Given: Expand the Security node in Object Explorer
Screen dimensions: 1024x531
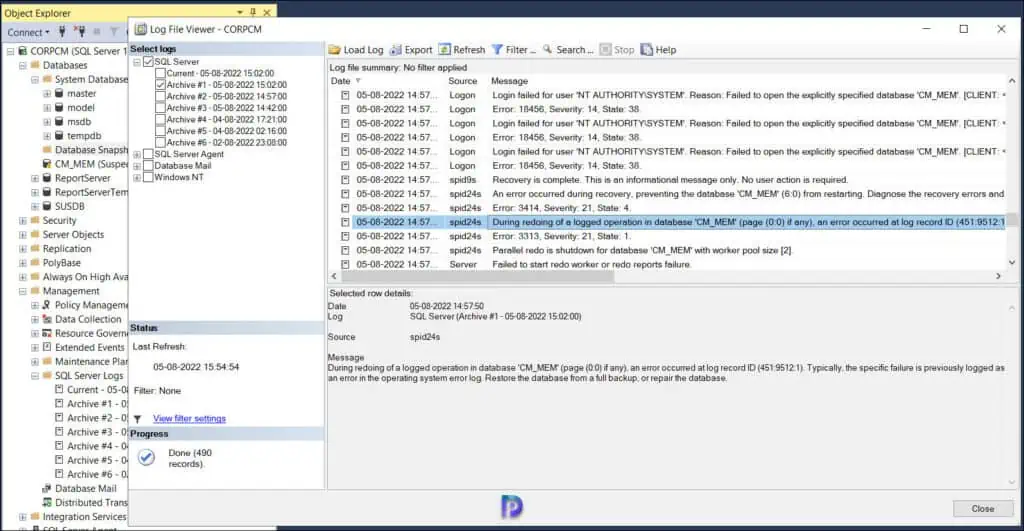Looking at the screenshot, I should [x=23, y=221].
